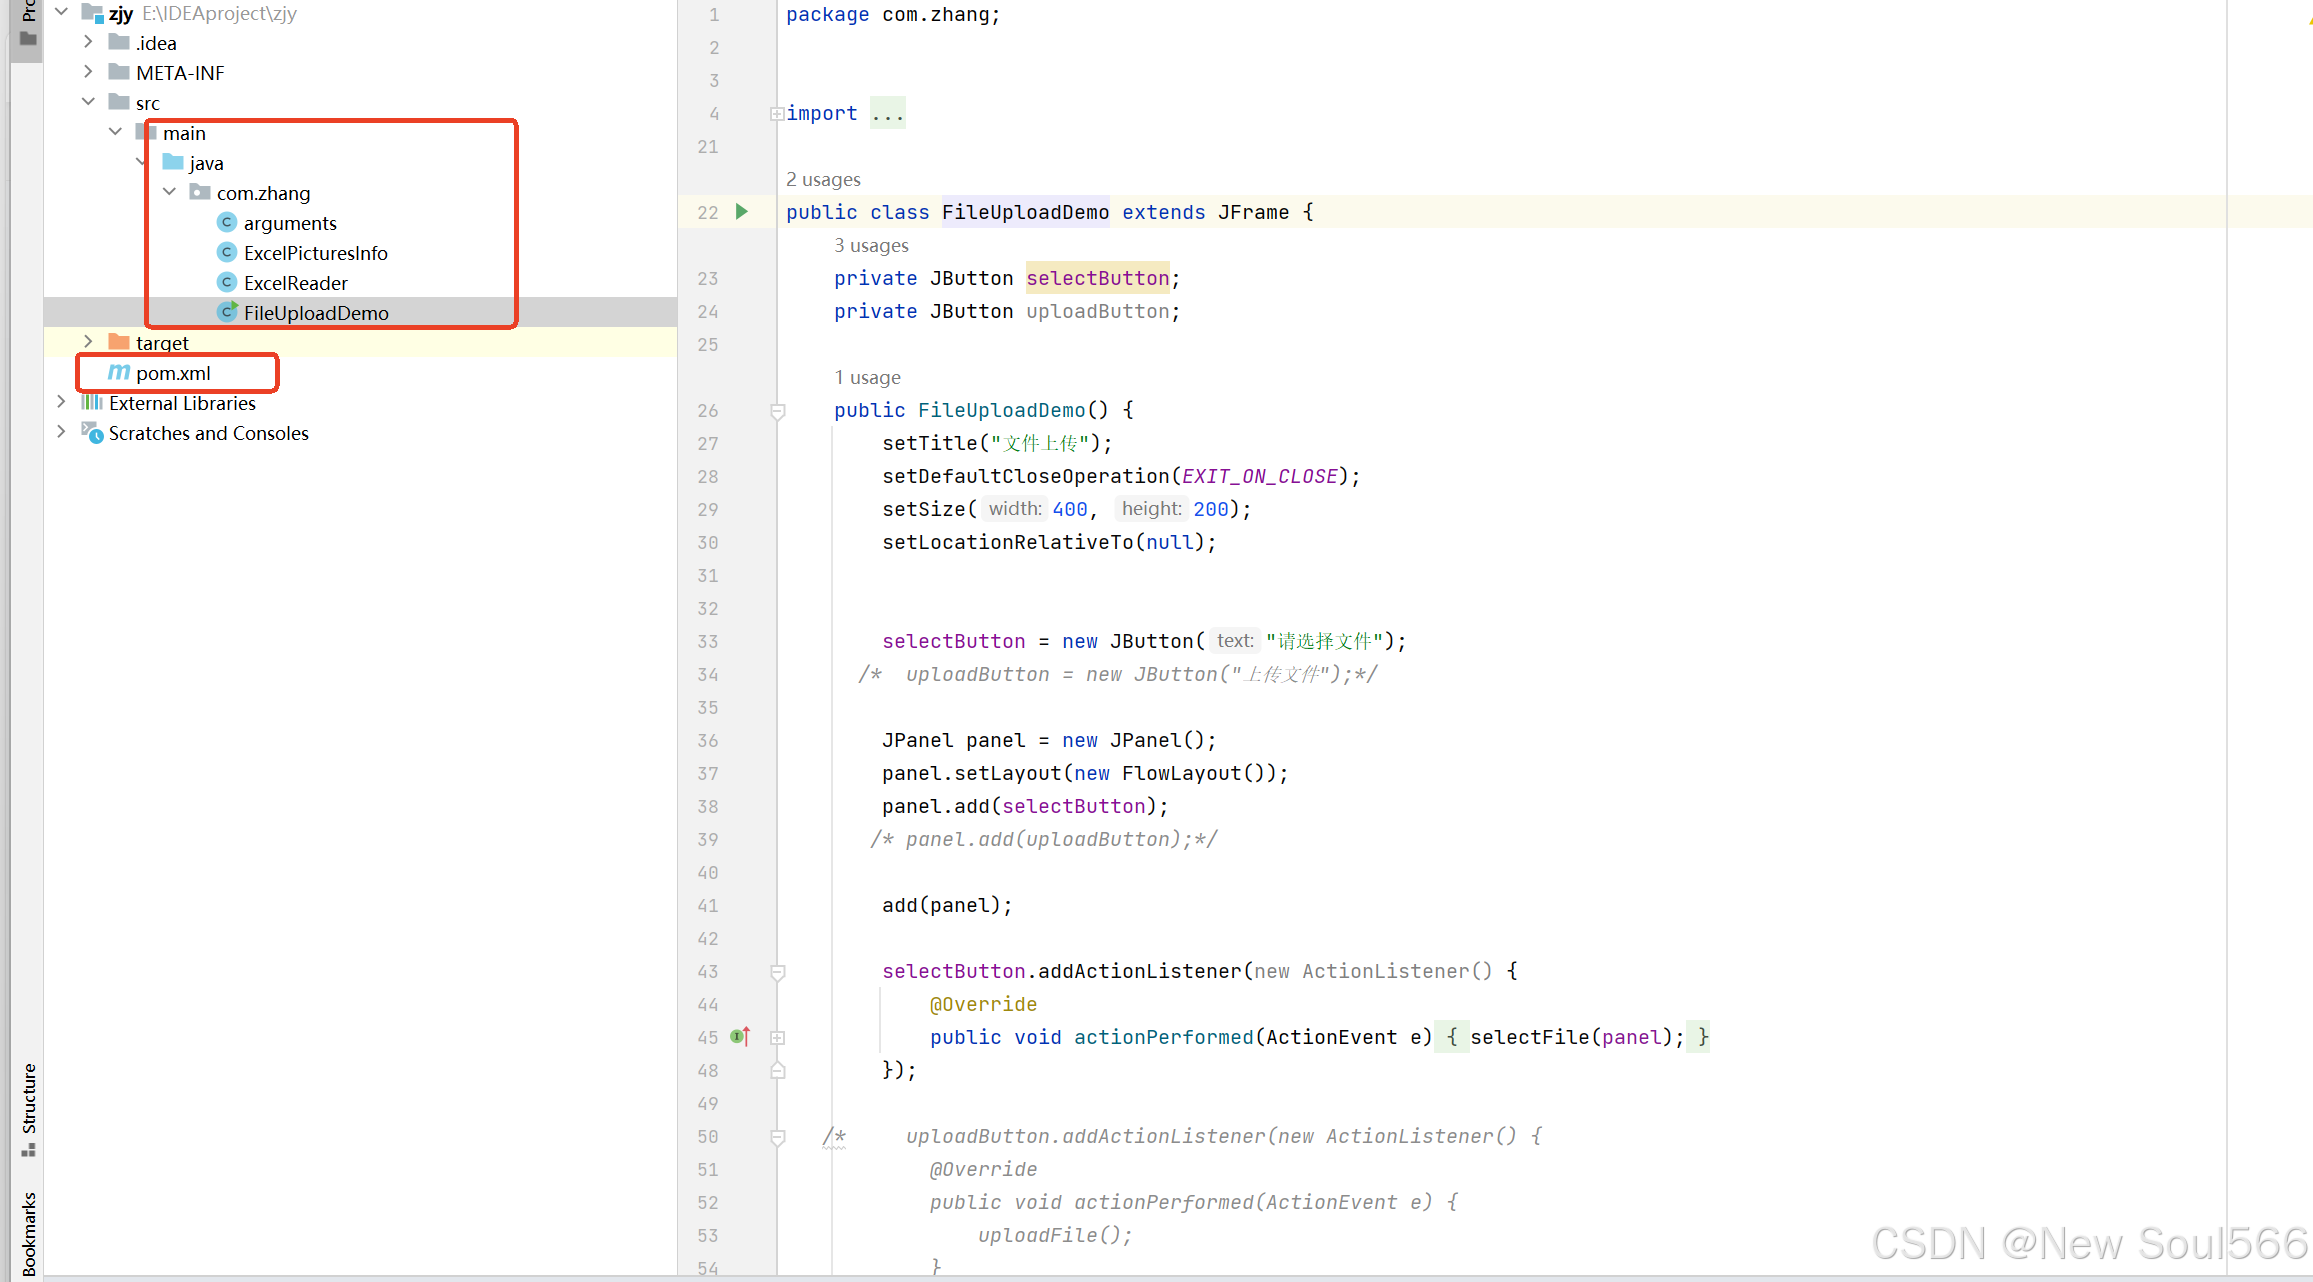Click the override marker on line 45
Screen dimensions: 2313x1282
[739, 1037]
